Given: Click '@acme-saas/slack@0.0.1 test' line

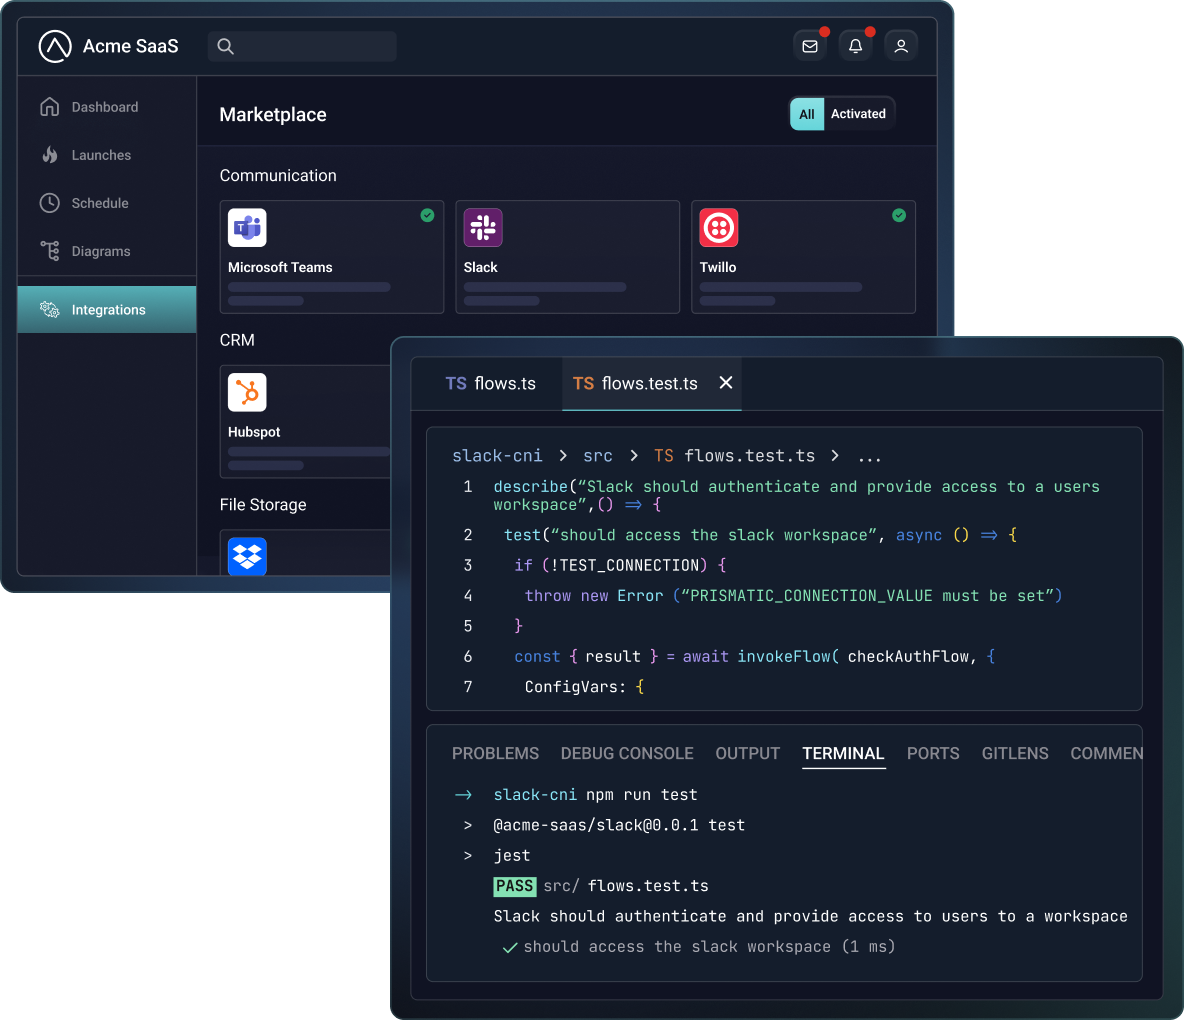Looking at the screenshot, I should 618,825.
